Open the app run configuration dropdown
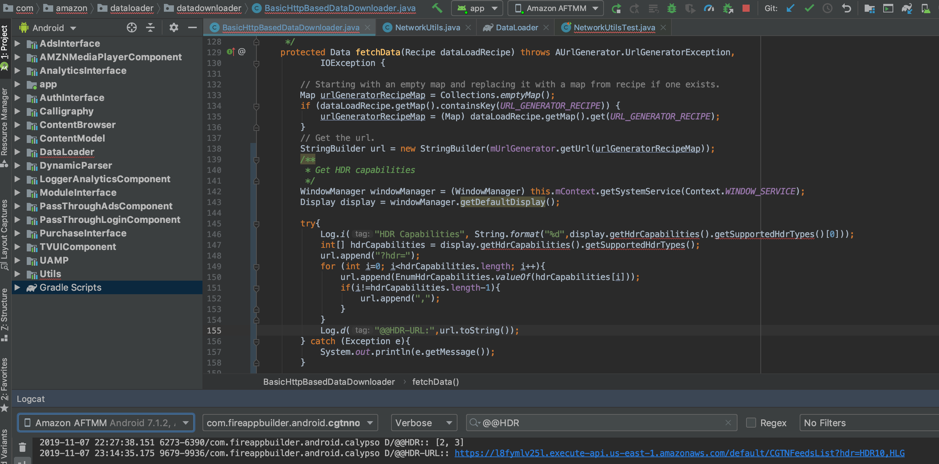This screenshot has width=939, height=464. click(x=478, y=8)
